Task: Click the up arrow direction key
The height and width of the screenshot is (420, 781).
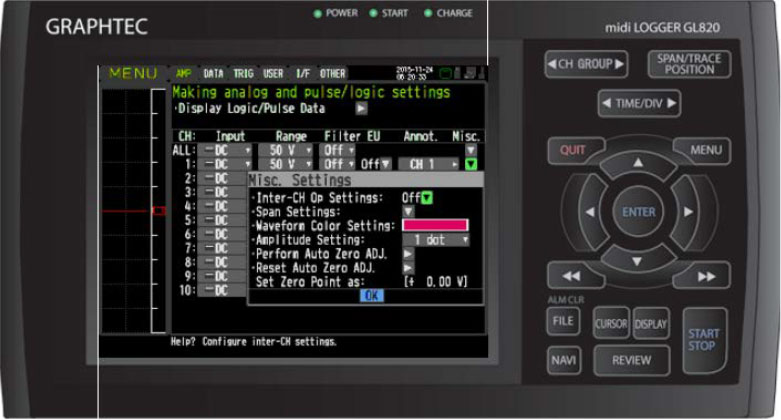Action: pyautogui.click(x=638, y=163)
